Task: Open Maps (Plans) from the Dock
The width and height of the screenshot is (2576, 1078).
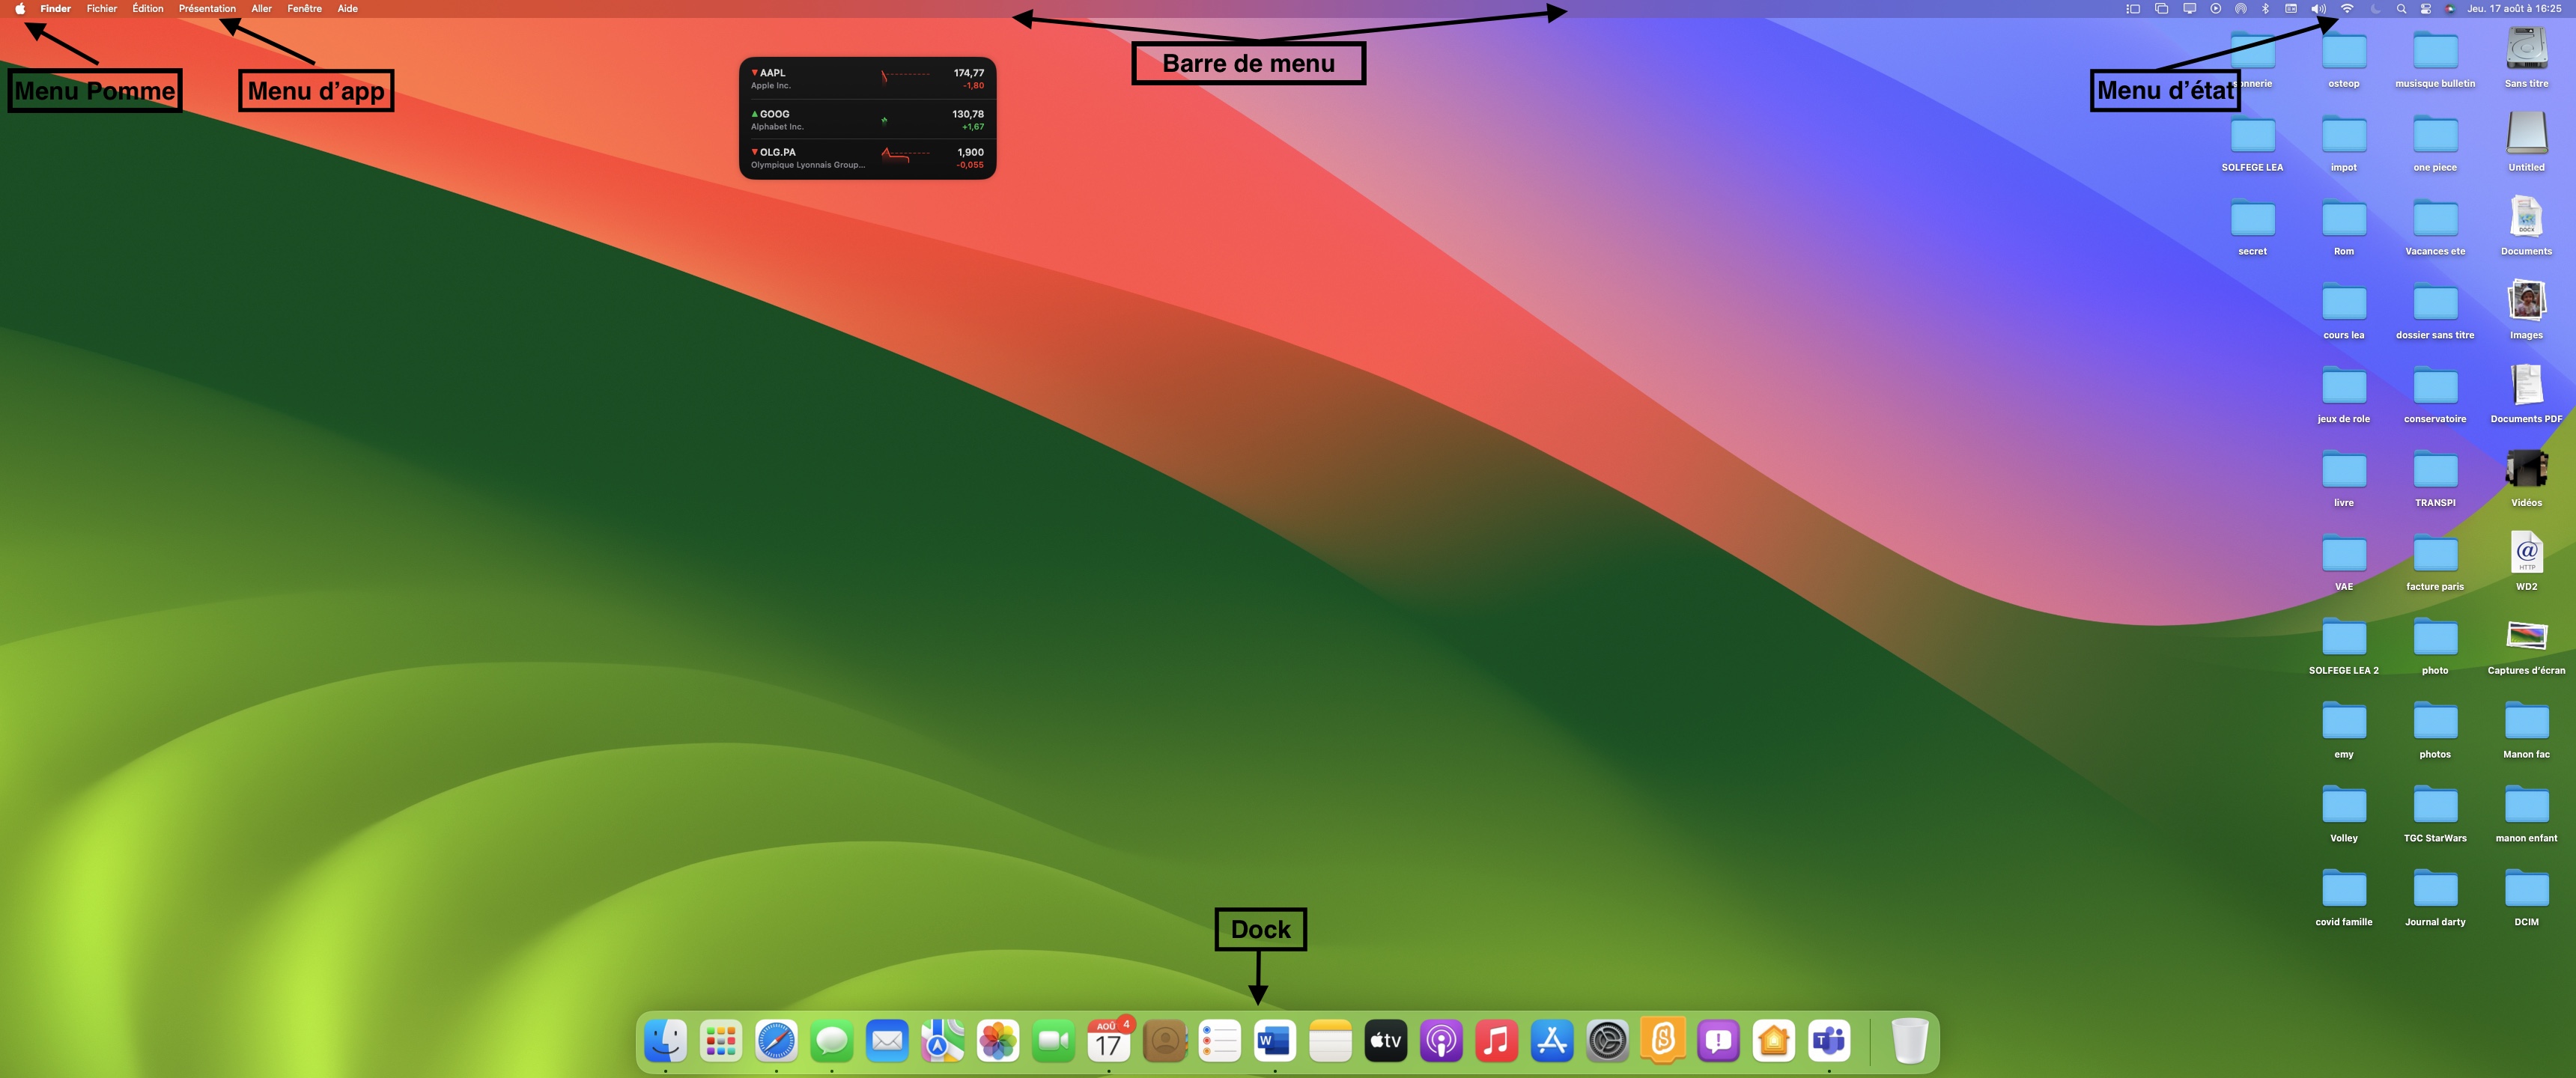Action: (x=942, y=1041)
